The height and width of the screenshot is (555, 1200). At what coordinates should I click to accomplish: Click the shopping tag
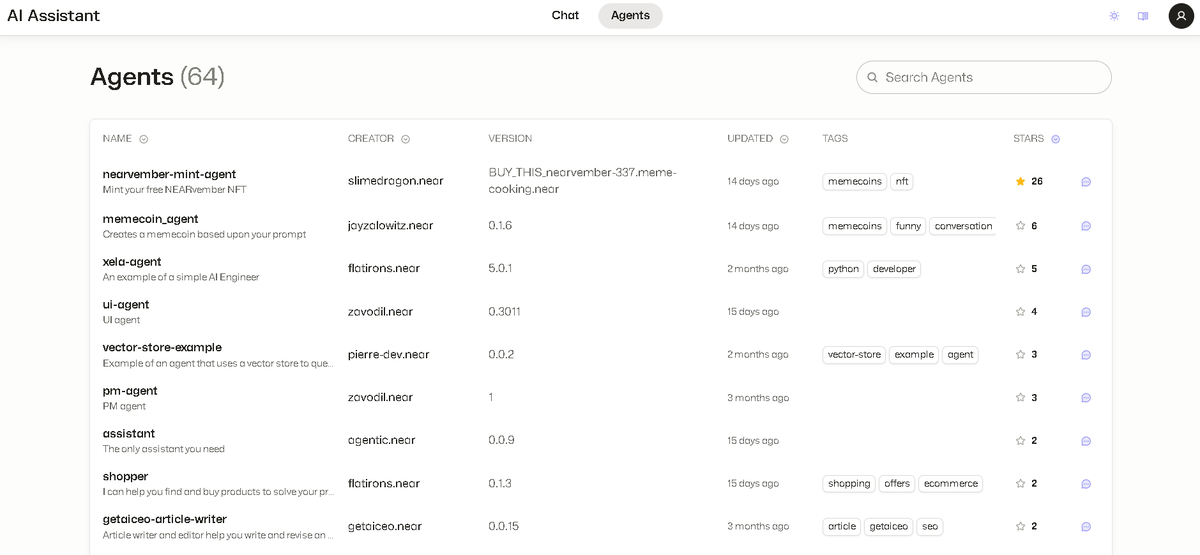click(x=849, y=484)
